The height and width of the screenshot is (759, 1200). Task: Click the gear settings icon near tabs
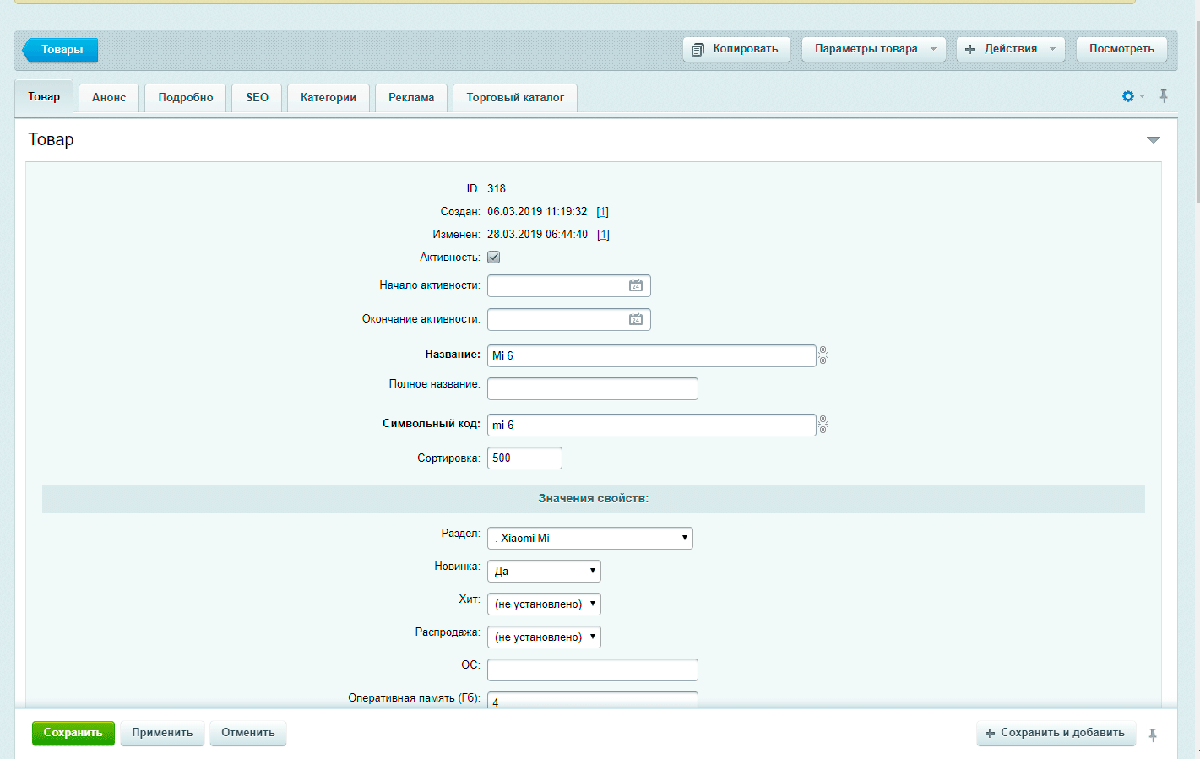coord(1128,97)
